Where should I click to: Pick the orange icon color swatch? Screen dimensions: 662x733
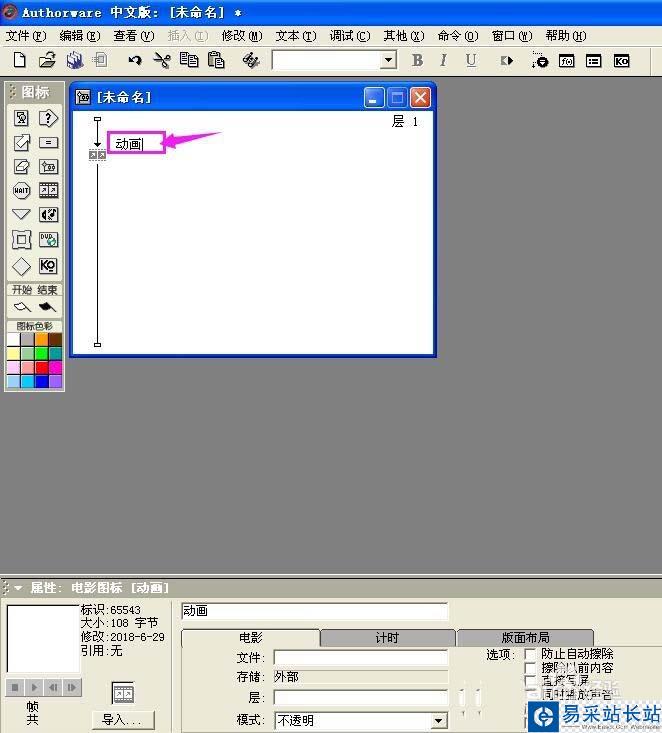click(41, 339)
